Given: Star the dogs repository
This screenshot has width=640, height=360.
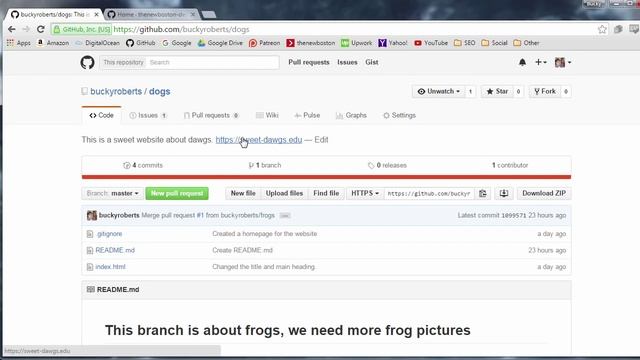Looking at the screenshot, I should [x=497, y=91].
